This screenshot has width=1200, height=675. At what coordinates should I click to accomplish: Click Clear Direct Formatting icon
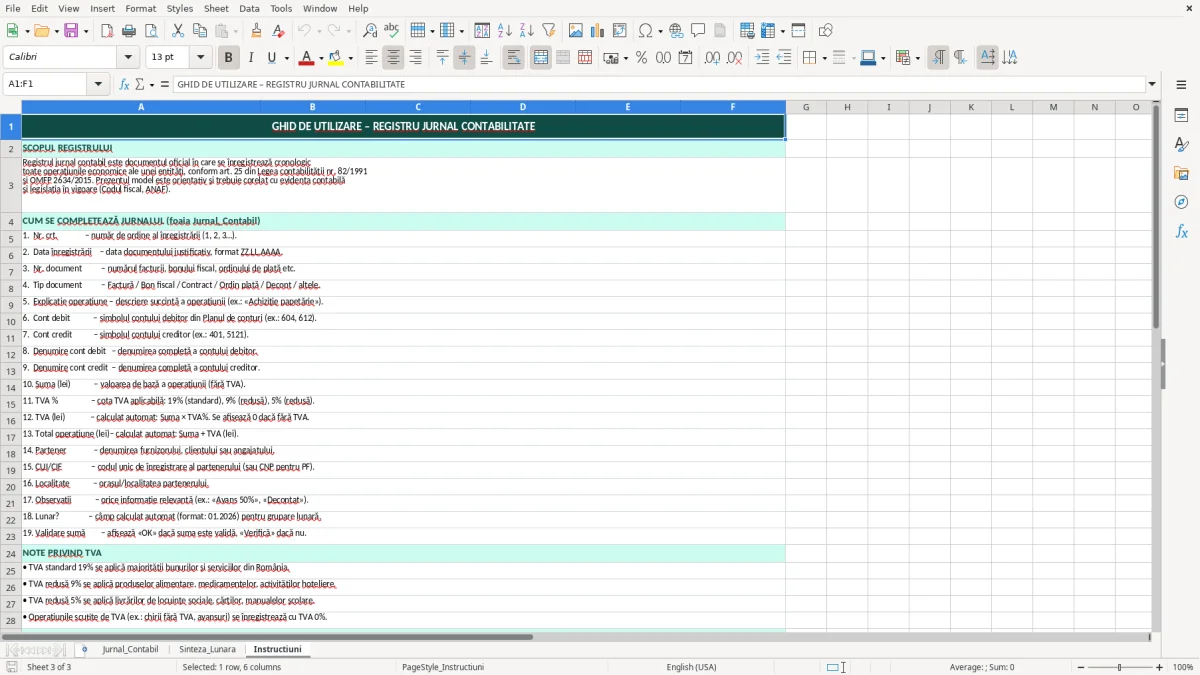coord(277,31)
